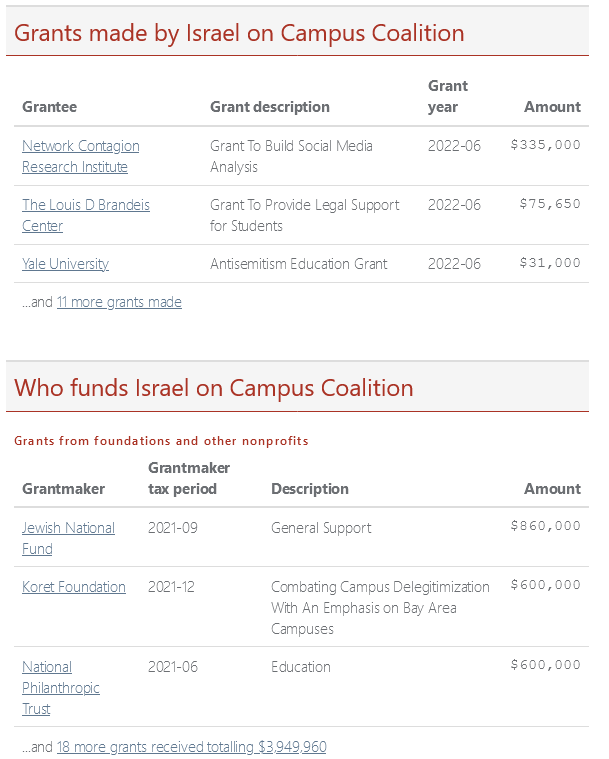Click the Who funds Israel on Campus Coalition heading

213,388
